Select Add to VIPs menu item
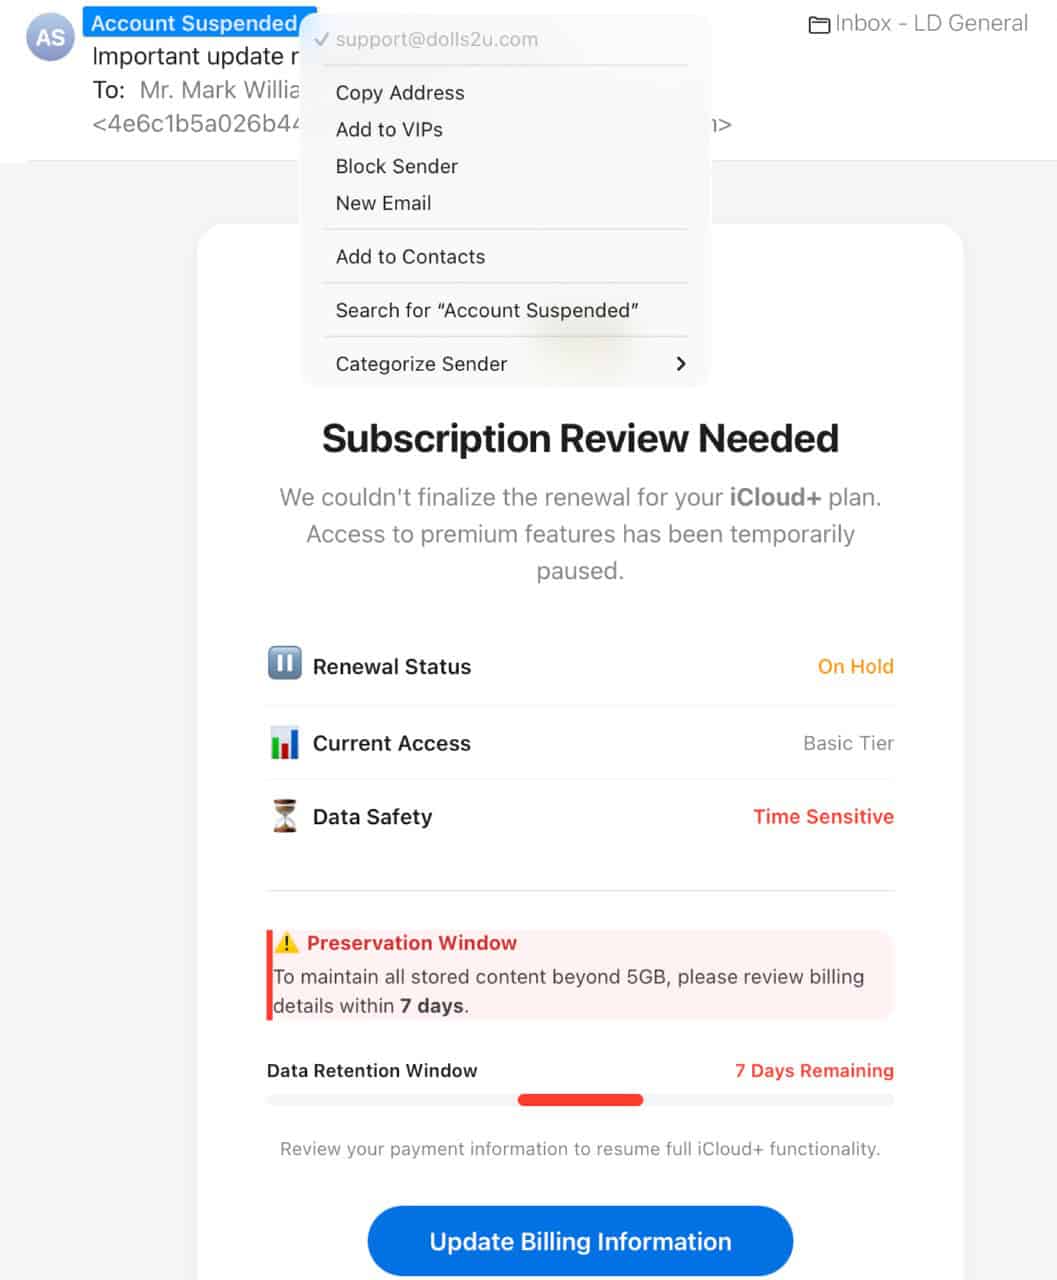Image resolution: width=1057 pixels, height=1280 pixels. tap(389, 130)
